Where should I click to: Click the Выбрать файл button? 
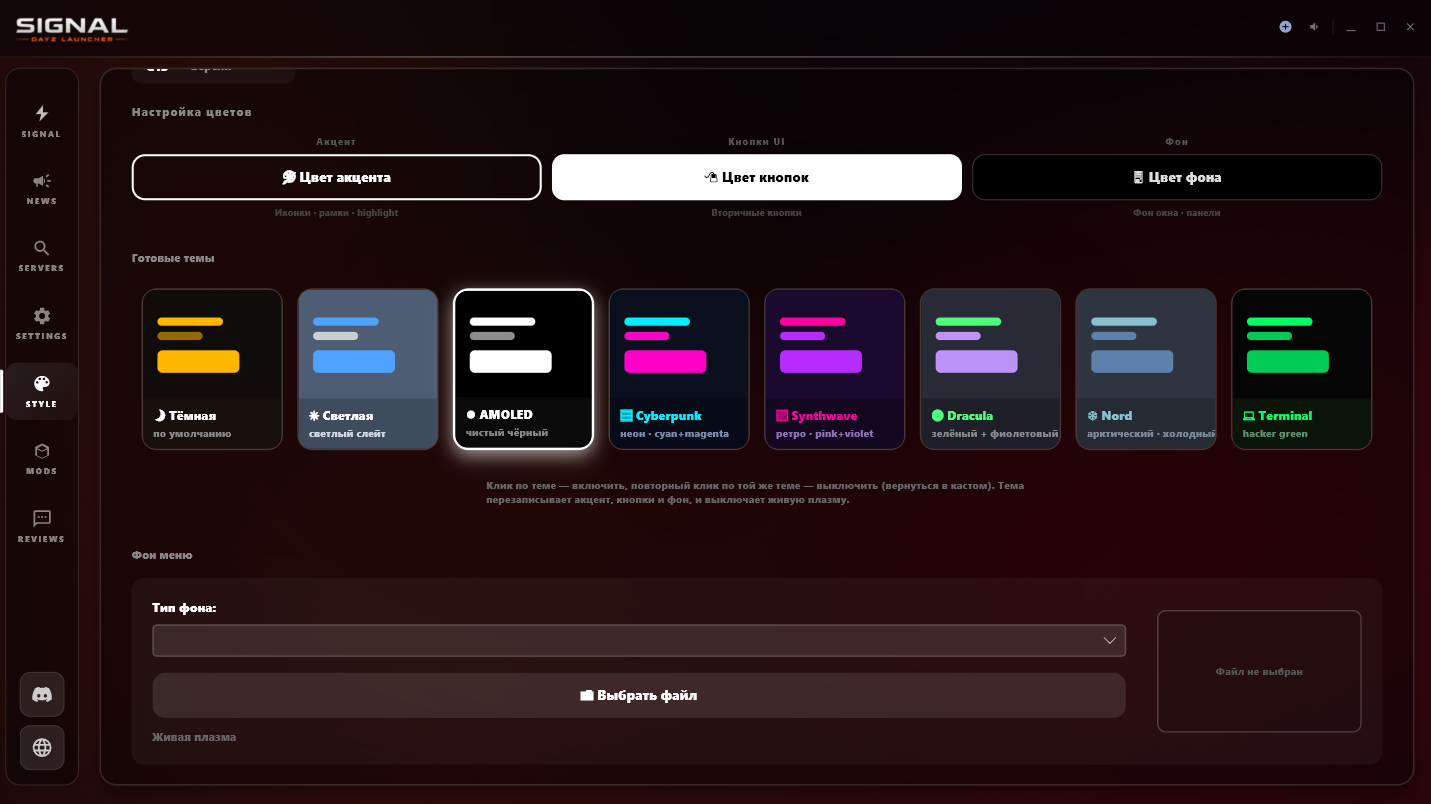[639, 695]
